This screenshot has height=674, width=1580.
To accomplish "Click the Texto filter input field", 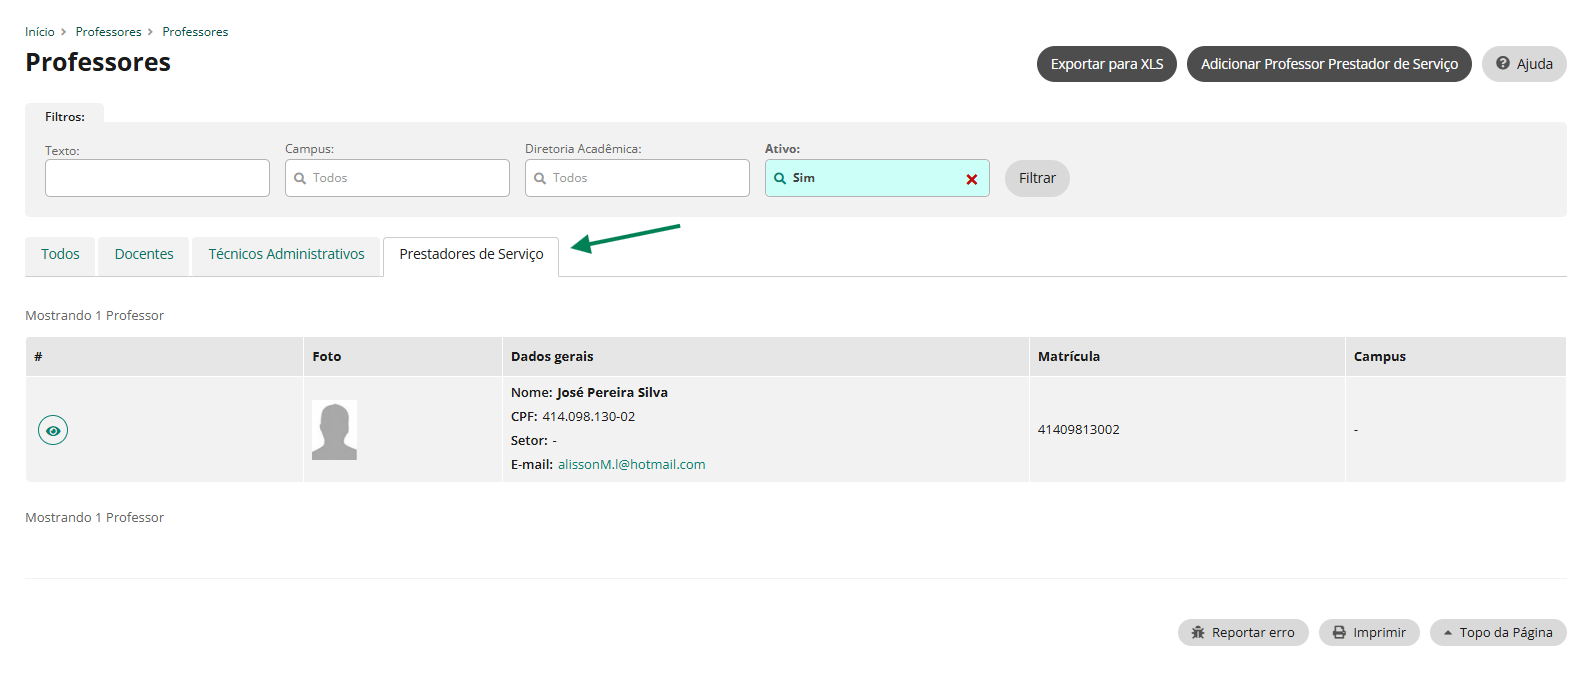I will point(157,178).
